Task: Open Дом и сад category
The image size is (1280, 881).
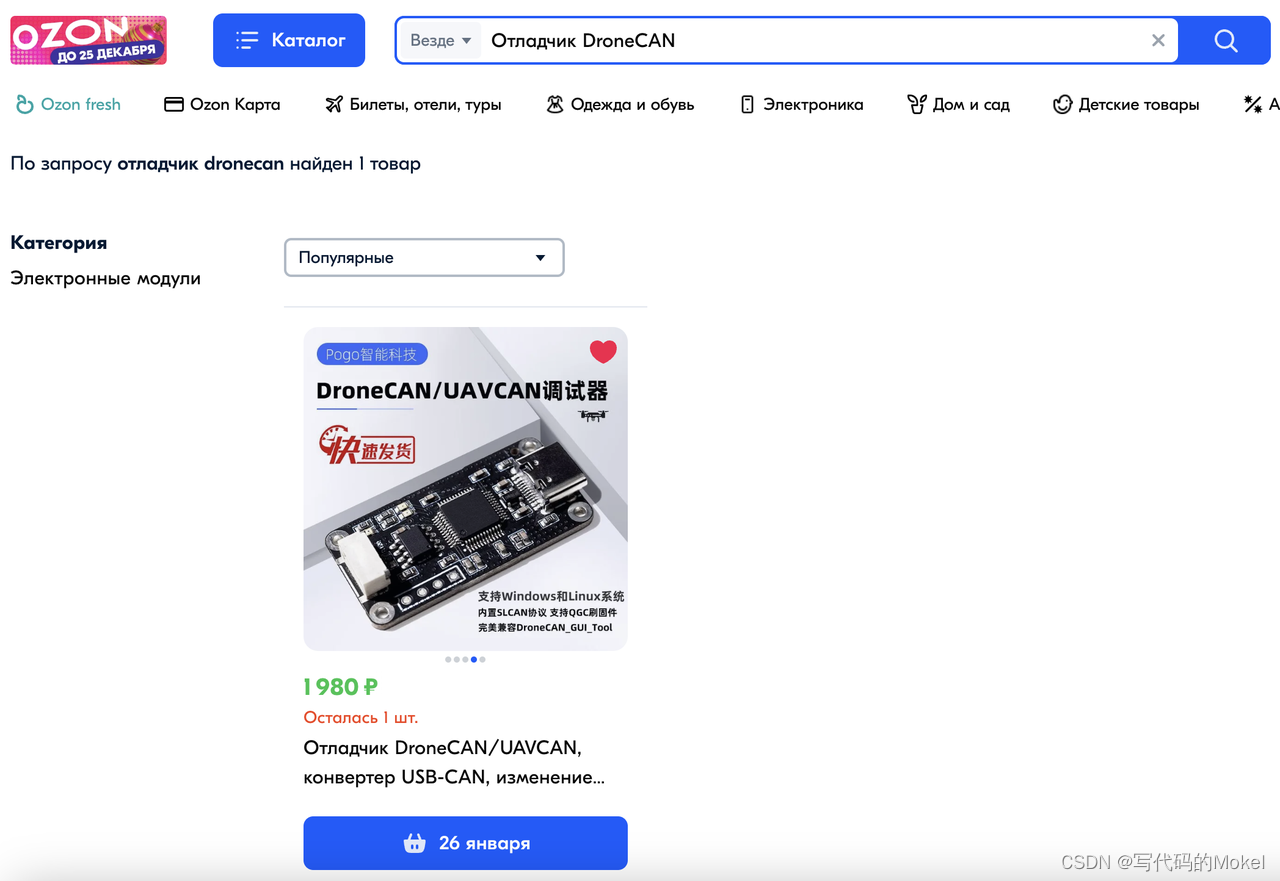Action: click(x=958, y=104)
